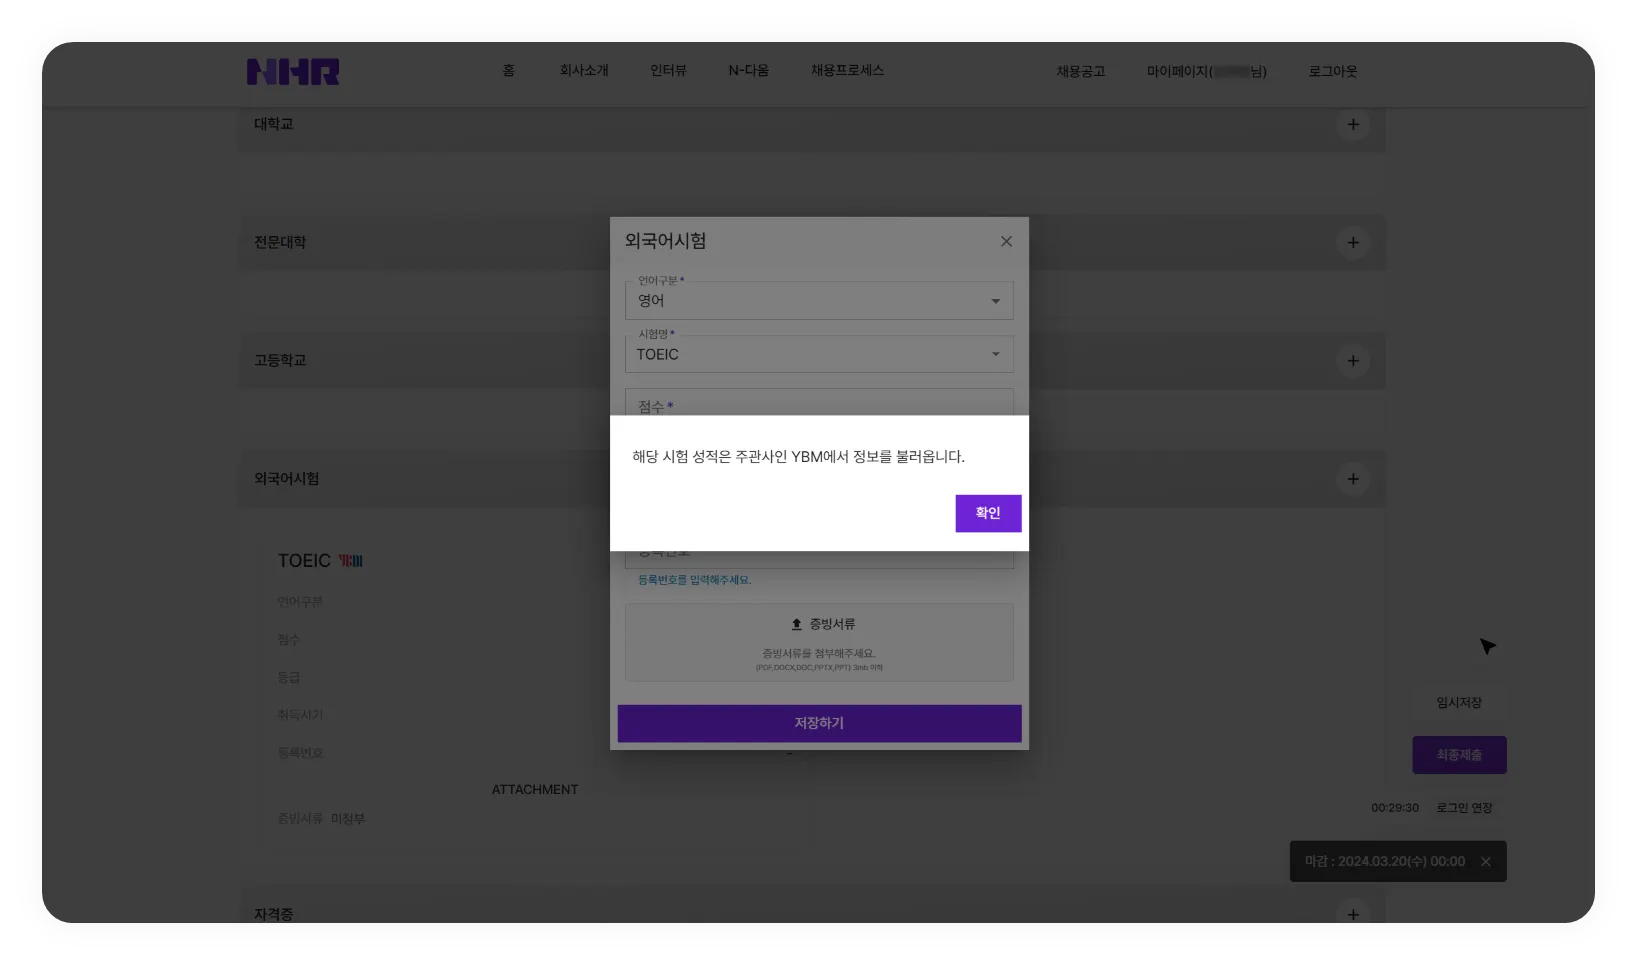Click the 저장하기 button
The width and height of the screenshot is (1637, 965).
[x=819, y=723]
